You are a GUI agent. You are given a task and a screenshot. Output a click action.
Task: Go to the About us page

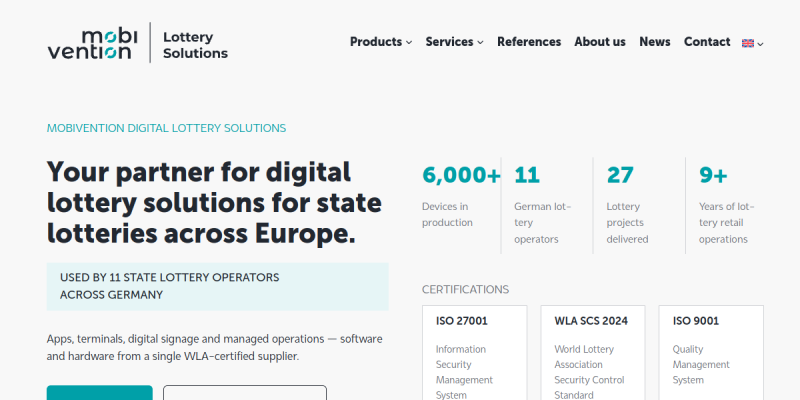[x=600, y=42]
